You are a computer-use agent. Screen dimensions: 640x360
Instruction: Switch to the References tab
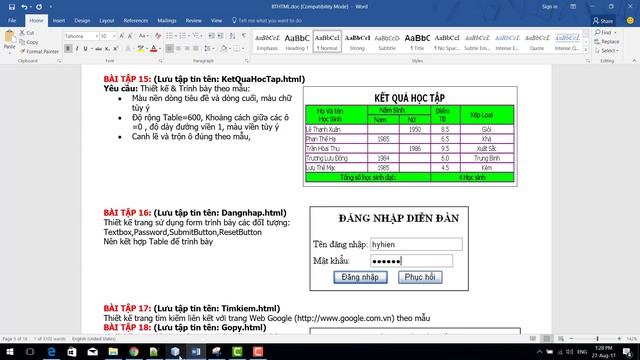click(x=136, y=20)
